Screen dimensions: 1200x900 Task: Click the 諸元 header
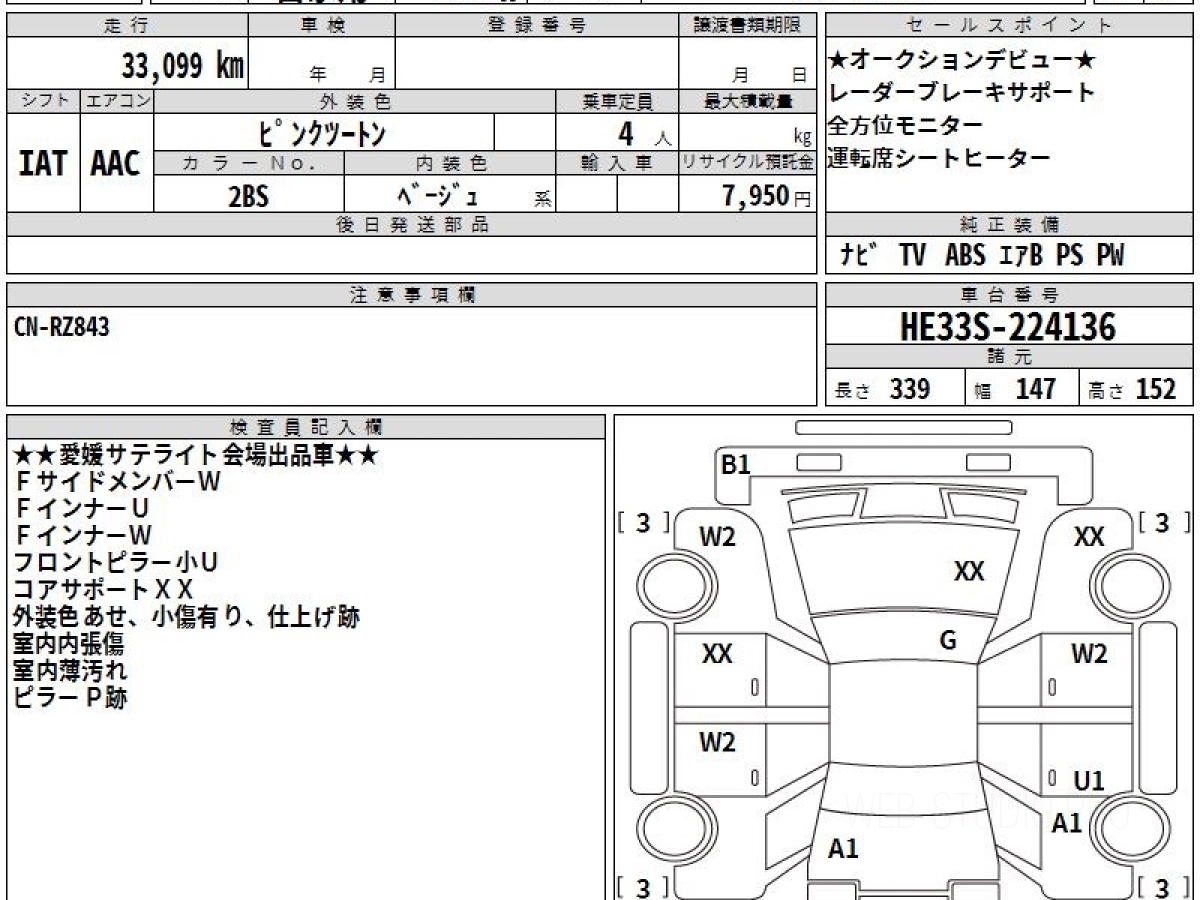[x=1009, y=358]
